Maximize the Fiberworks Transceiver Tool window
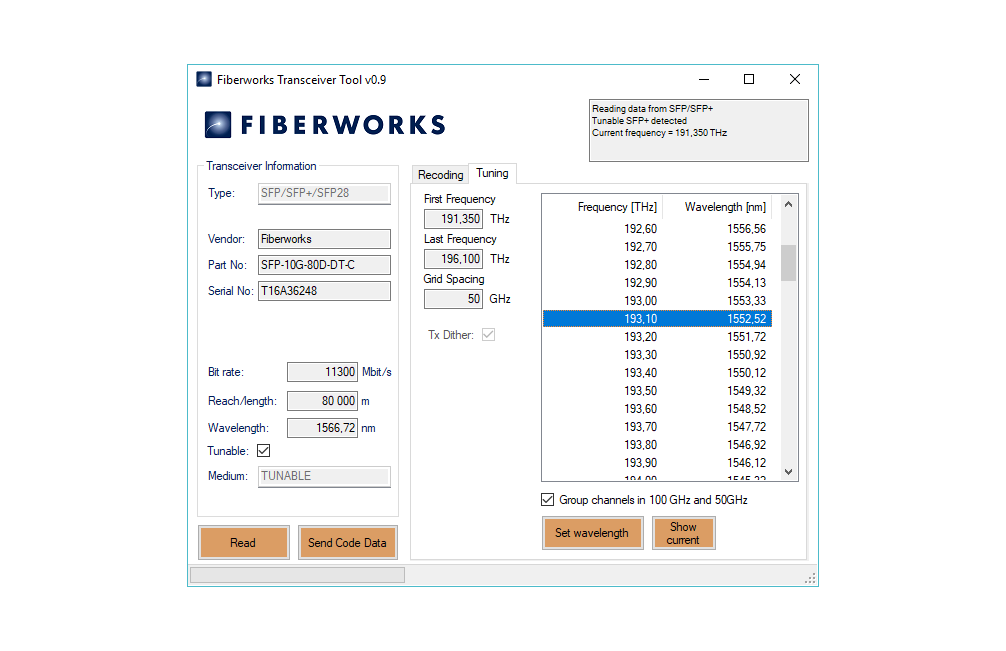1006x651 pixels. click(749, 80)
